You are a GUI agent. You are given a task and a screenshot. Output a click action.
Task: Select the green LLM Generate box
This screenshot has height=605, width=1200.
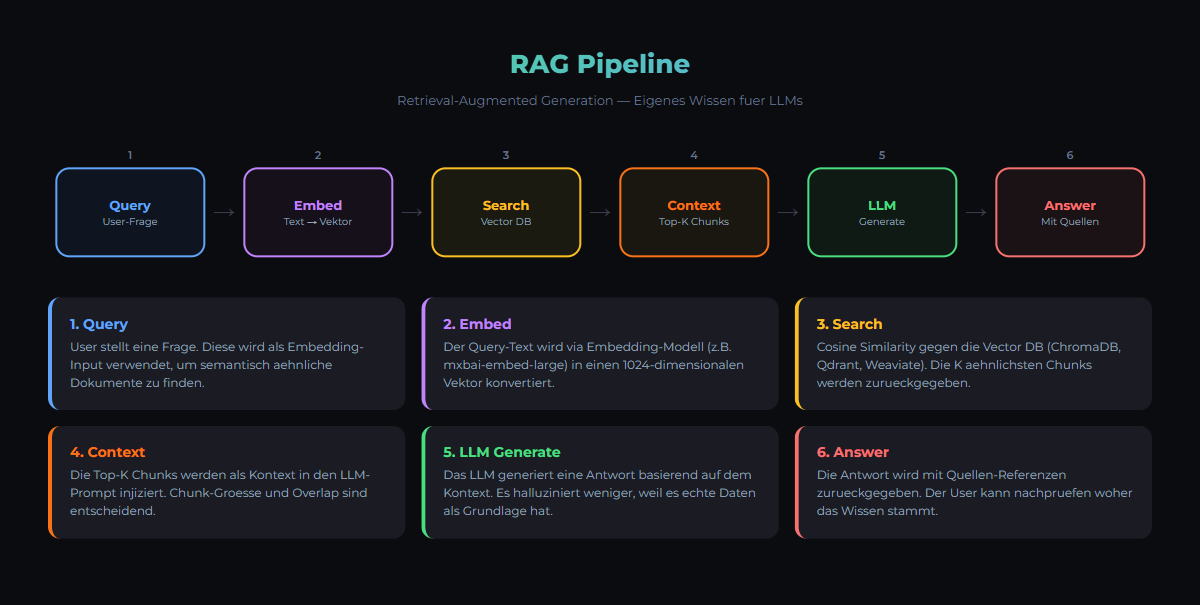[882, 212]
